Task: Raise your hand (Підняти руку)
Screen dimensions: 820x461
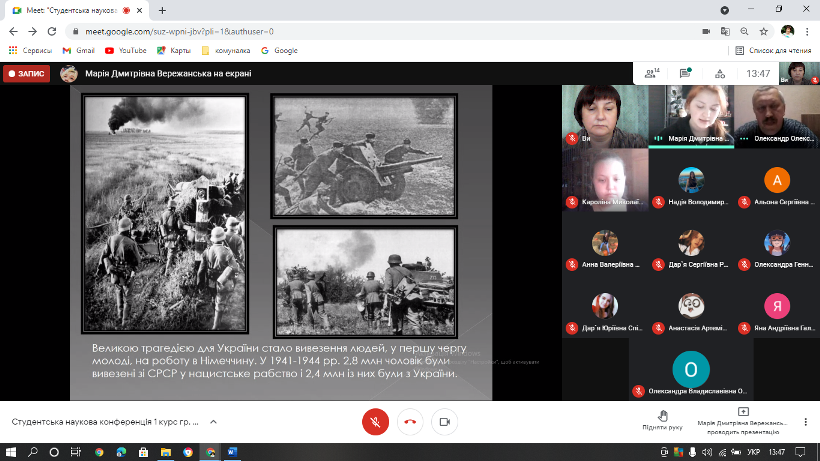Action: tap(662, 418)
